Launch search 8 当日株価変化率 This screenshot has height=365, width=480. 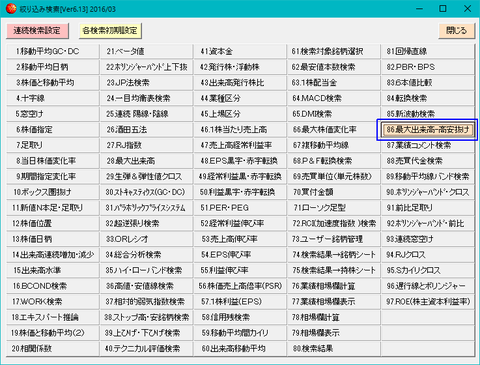tap(53, 161)
